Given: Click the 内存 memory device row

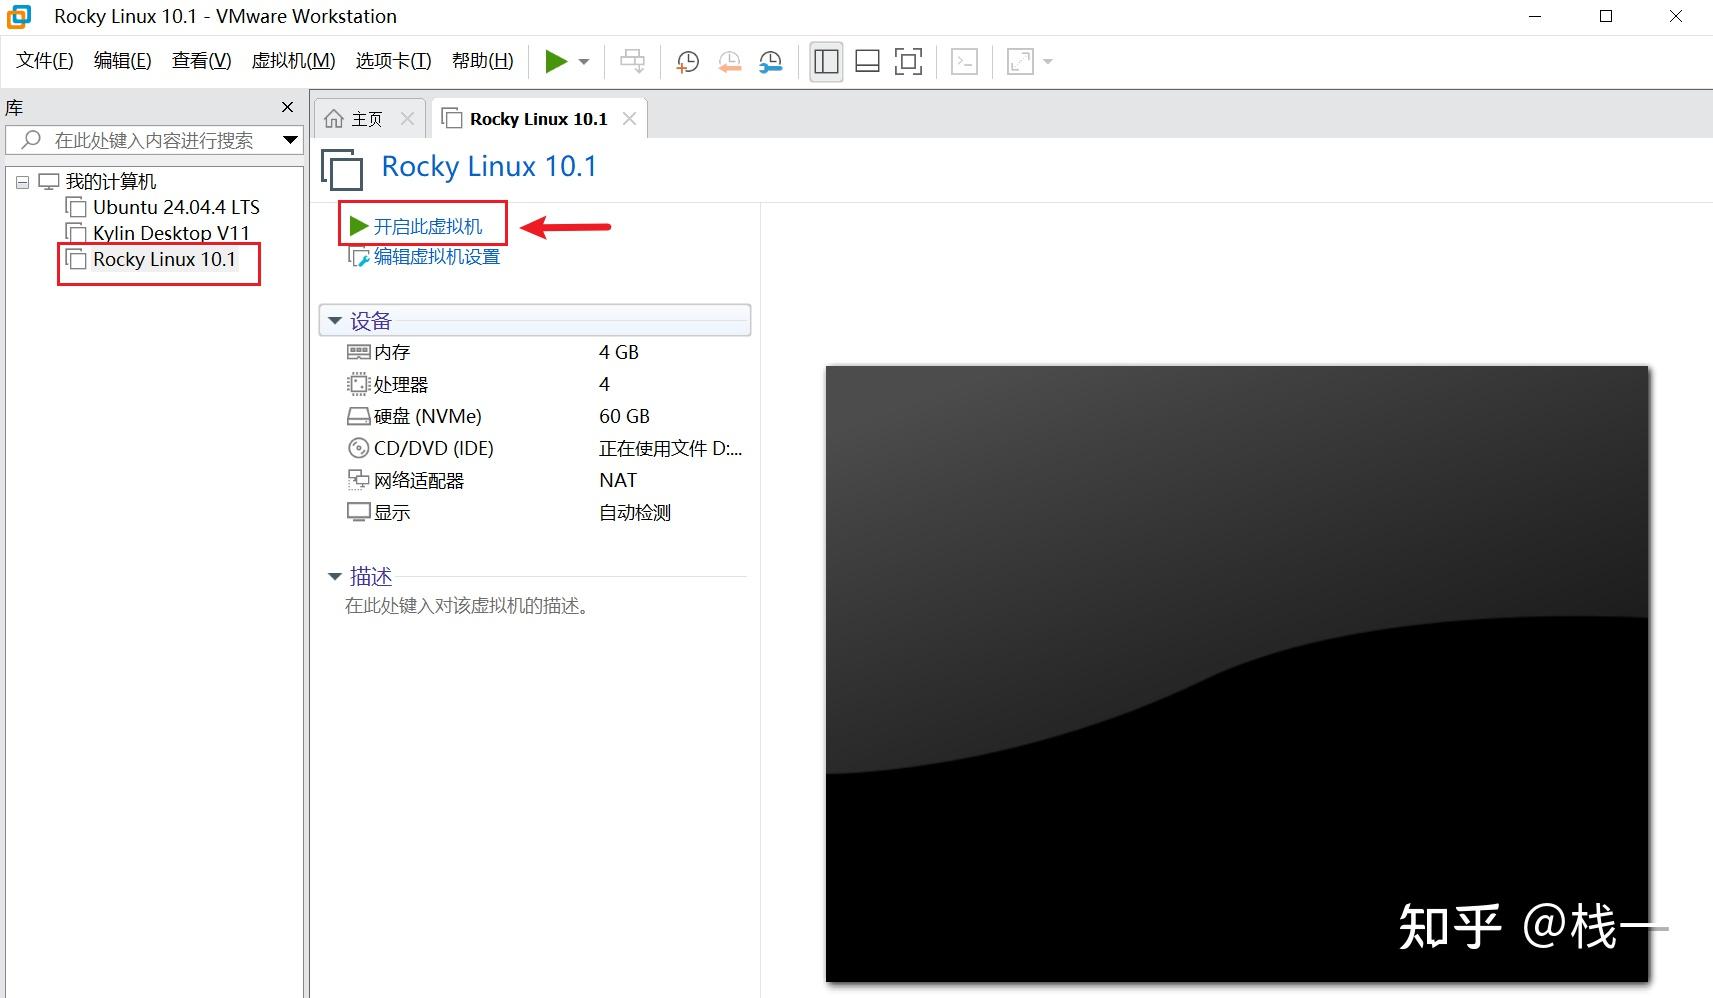Looking at the screenshot, I should coord(534,352).
